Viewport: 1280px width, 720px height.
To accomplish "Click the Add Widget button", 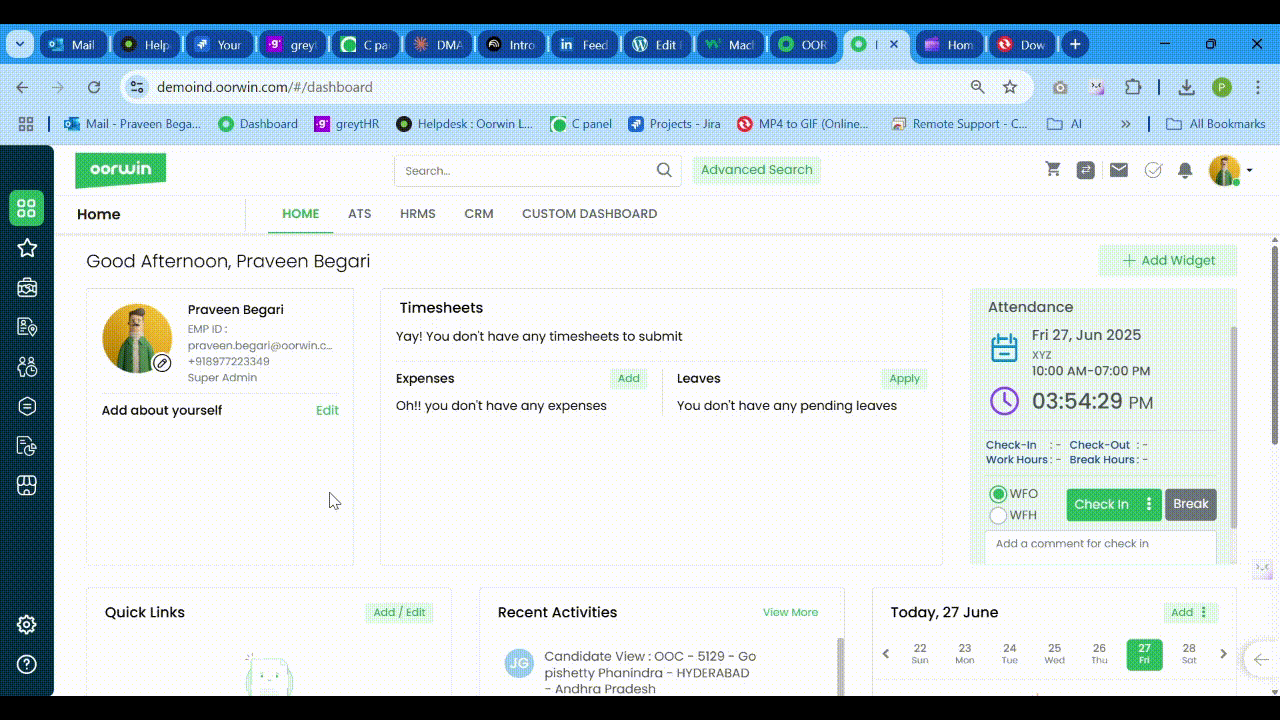I will (x=1168, y=261).
